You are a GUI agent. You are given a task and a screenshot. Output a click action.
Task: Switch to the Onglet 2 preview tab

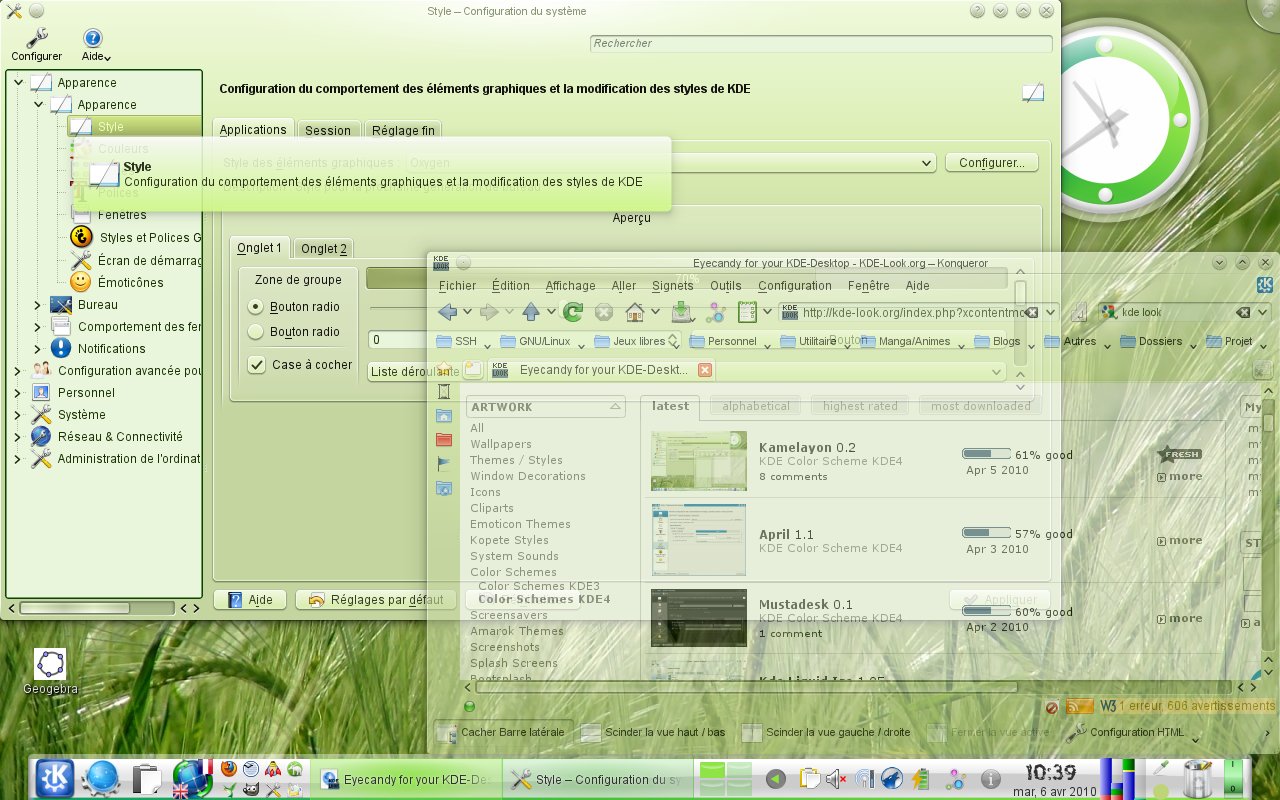point(324,248)
